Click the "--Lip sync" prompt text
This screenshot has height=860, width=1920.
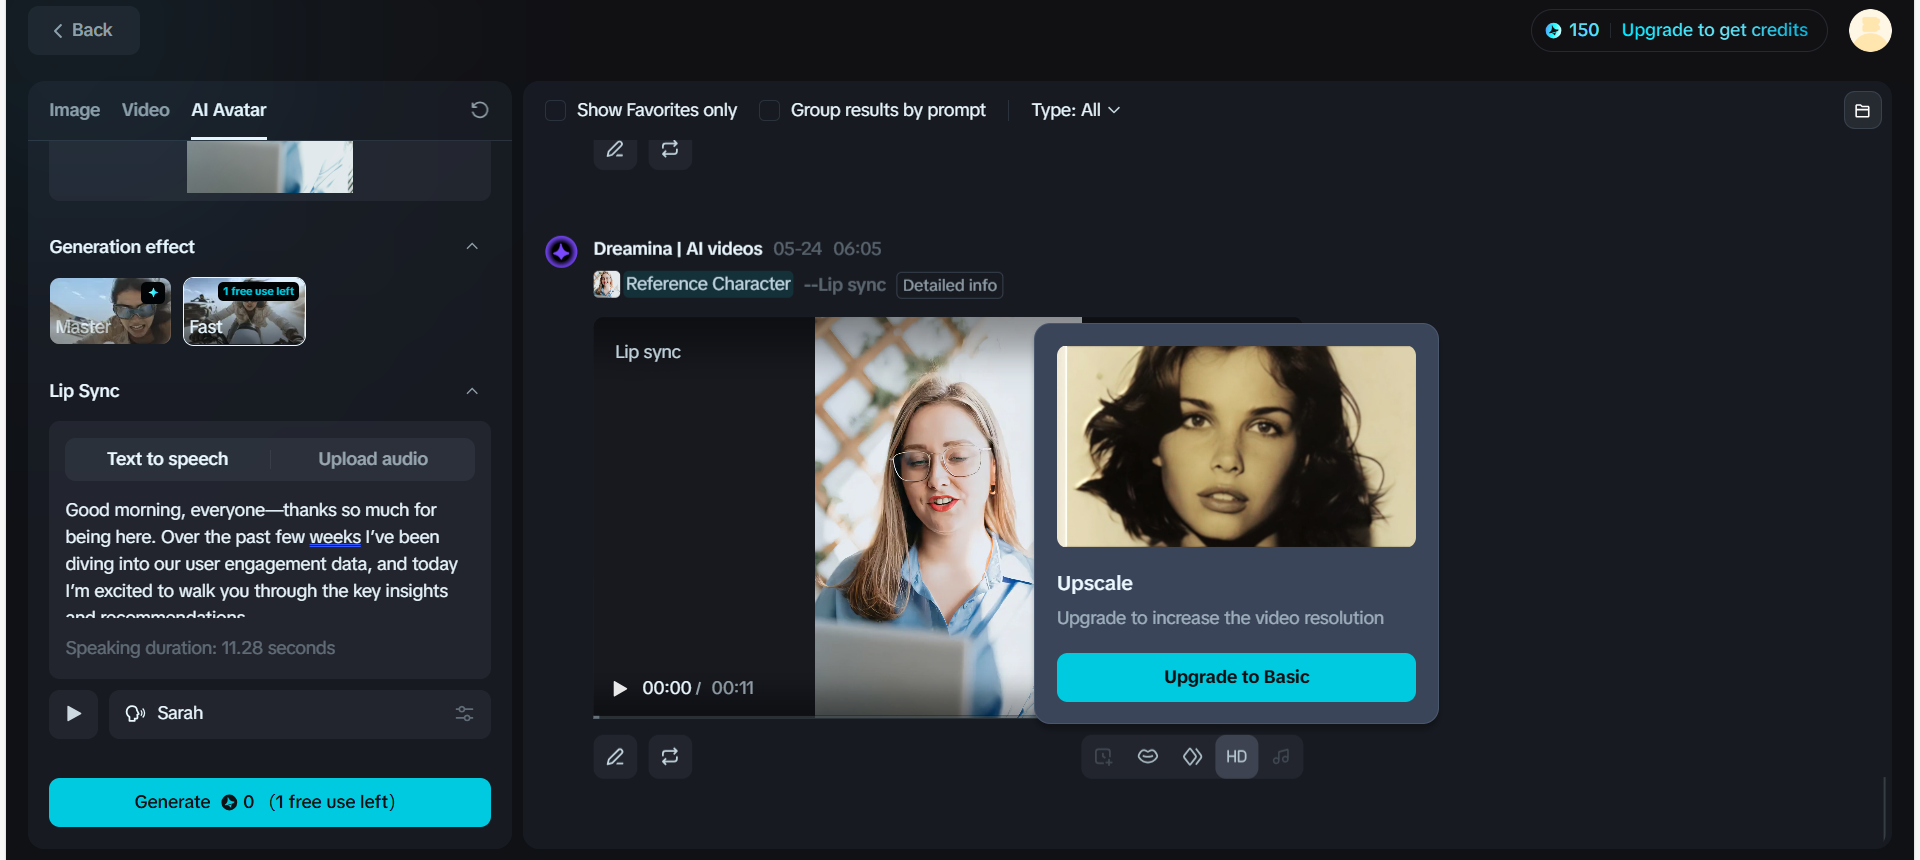(845, 285)
